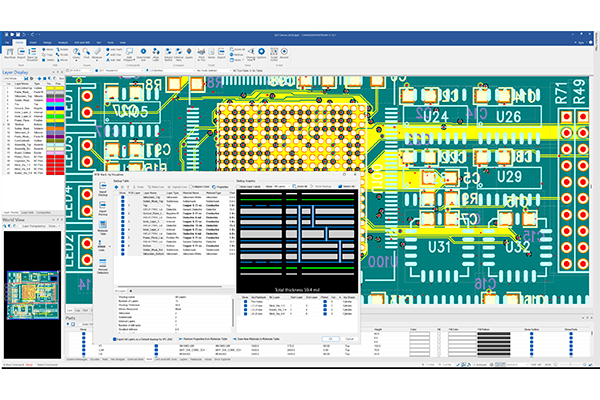The image size is (600, 400).
Task: Click the Machines icon in the ribbon
Action: pos(9,53)
